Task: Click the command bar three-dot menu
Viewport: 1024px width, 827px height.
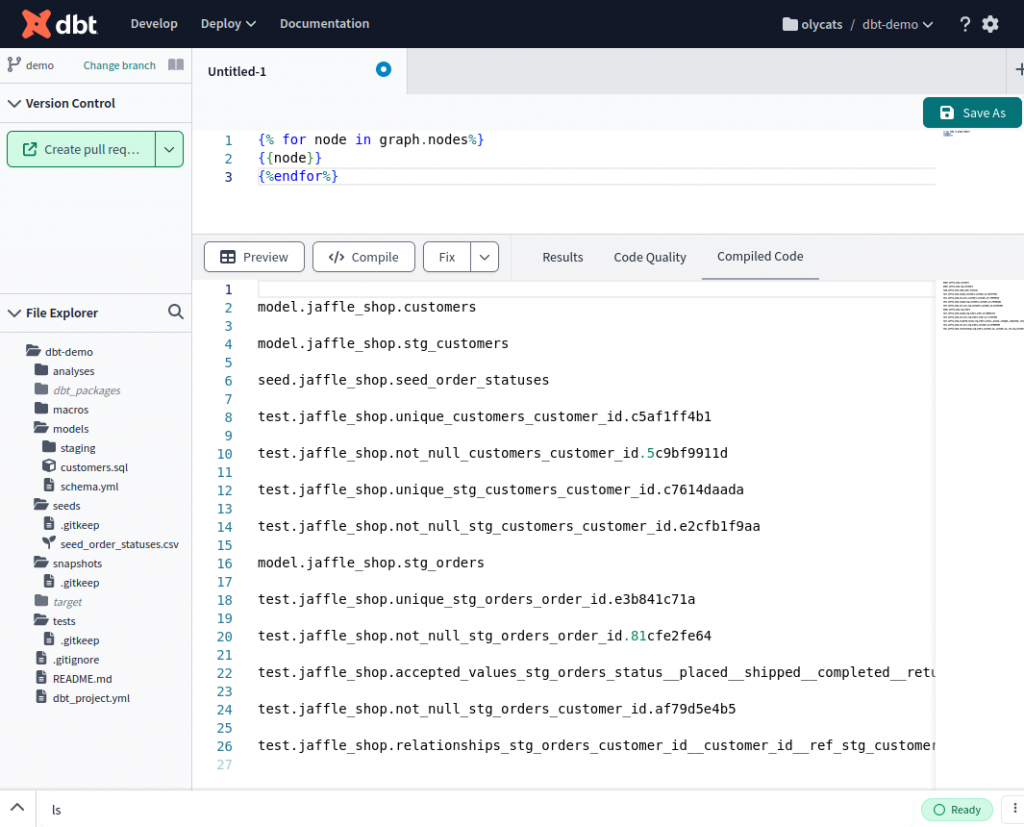Action: click(x=1014, y=809)
